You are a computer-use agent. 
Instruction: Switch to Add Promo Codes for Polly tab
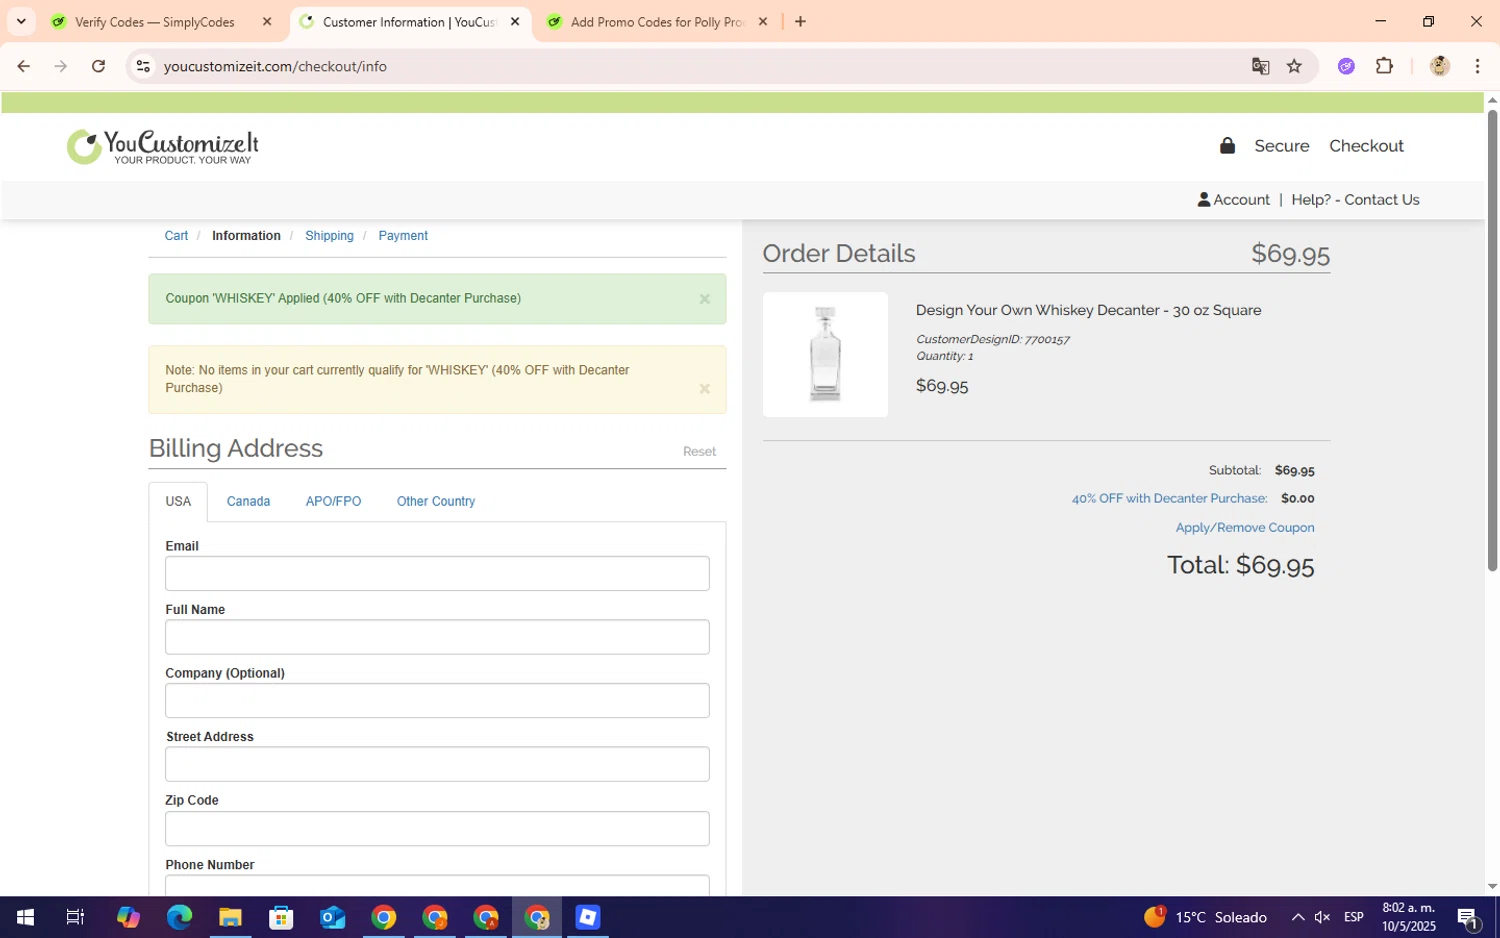[658, 22]
